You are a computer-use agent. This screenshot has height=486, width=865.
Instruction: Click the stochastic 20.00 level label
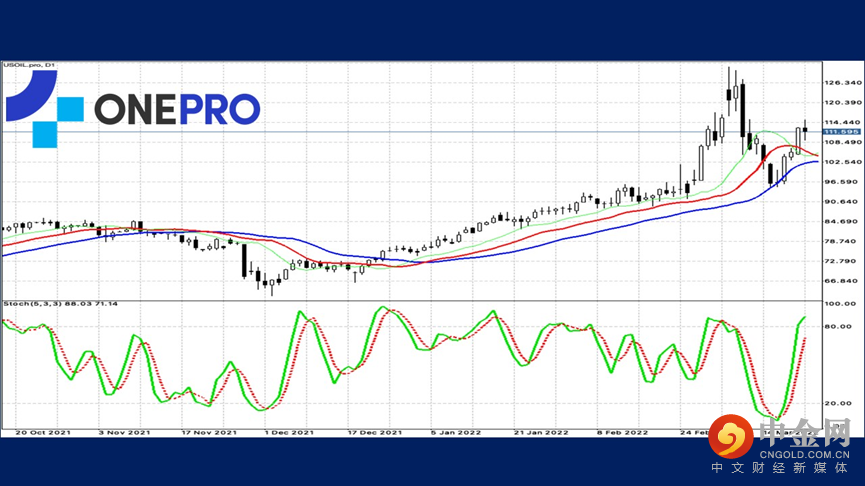836,403
